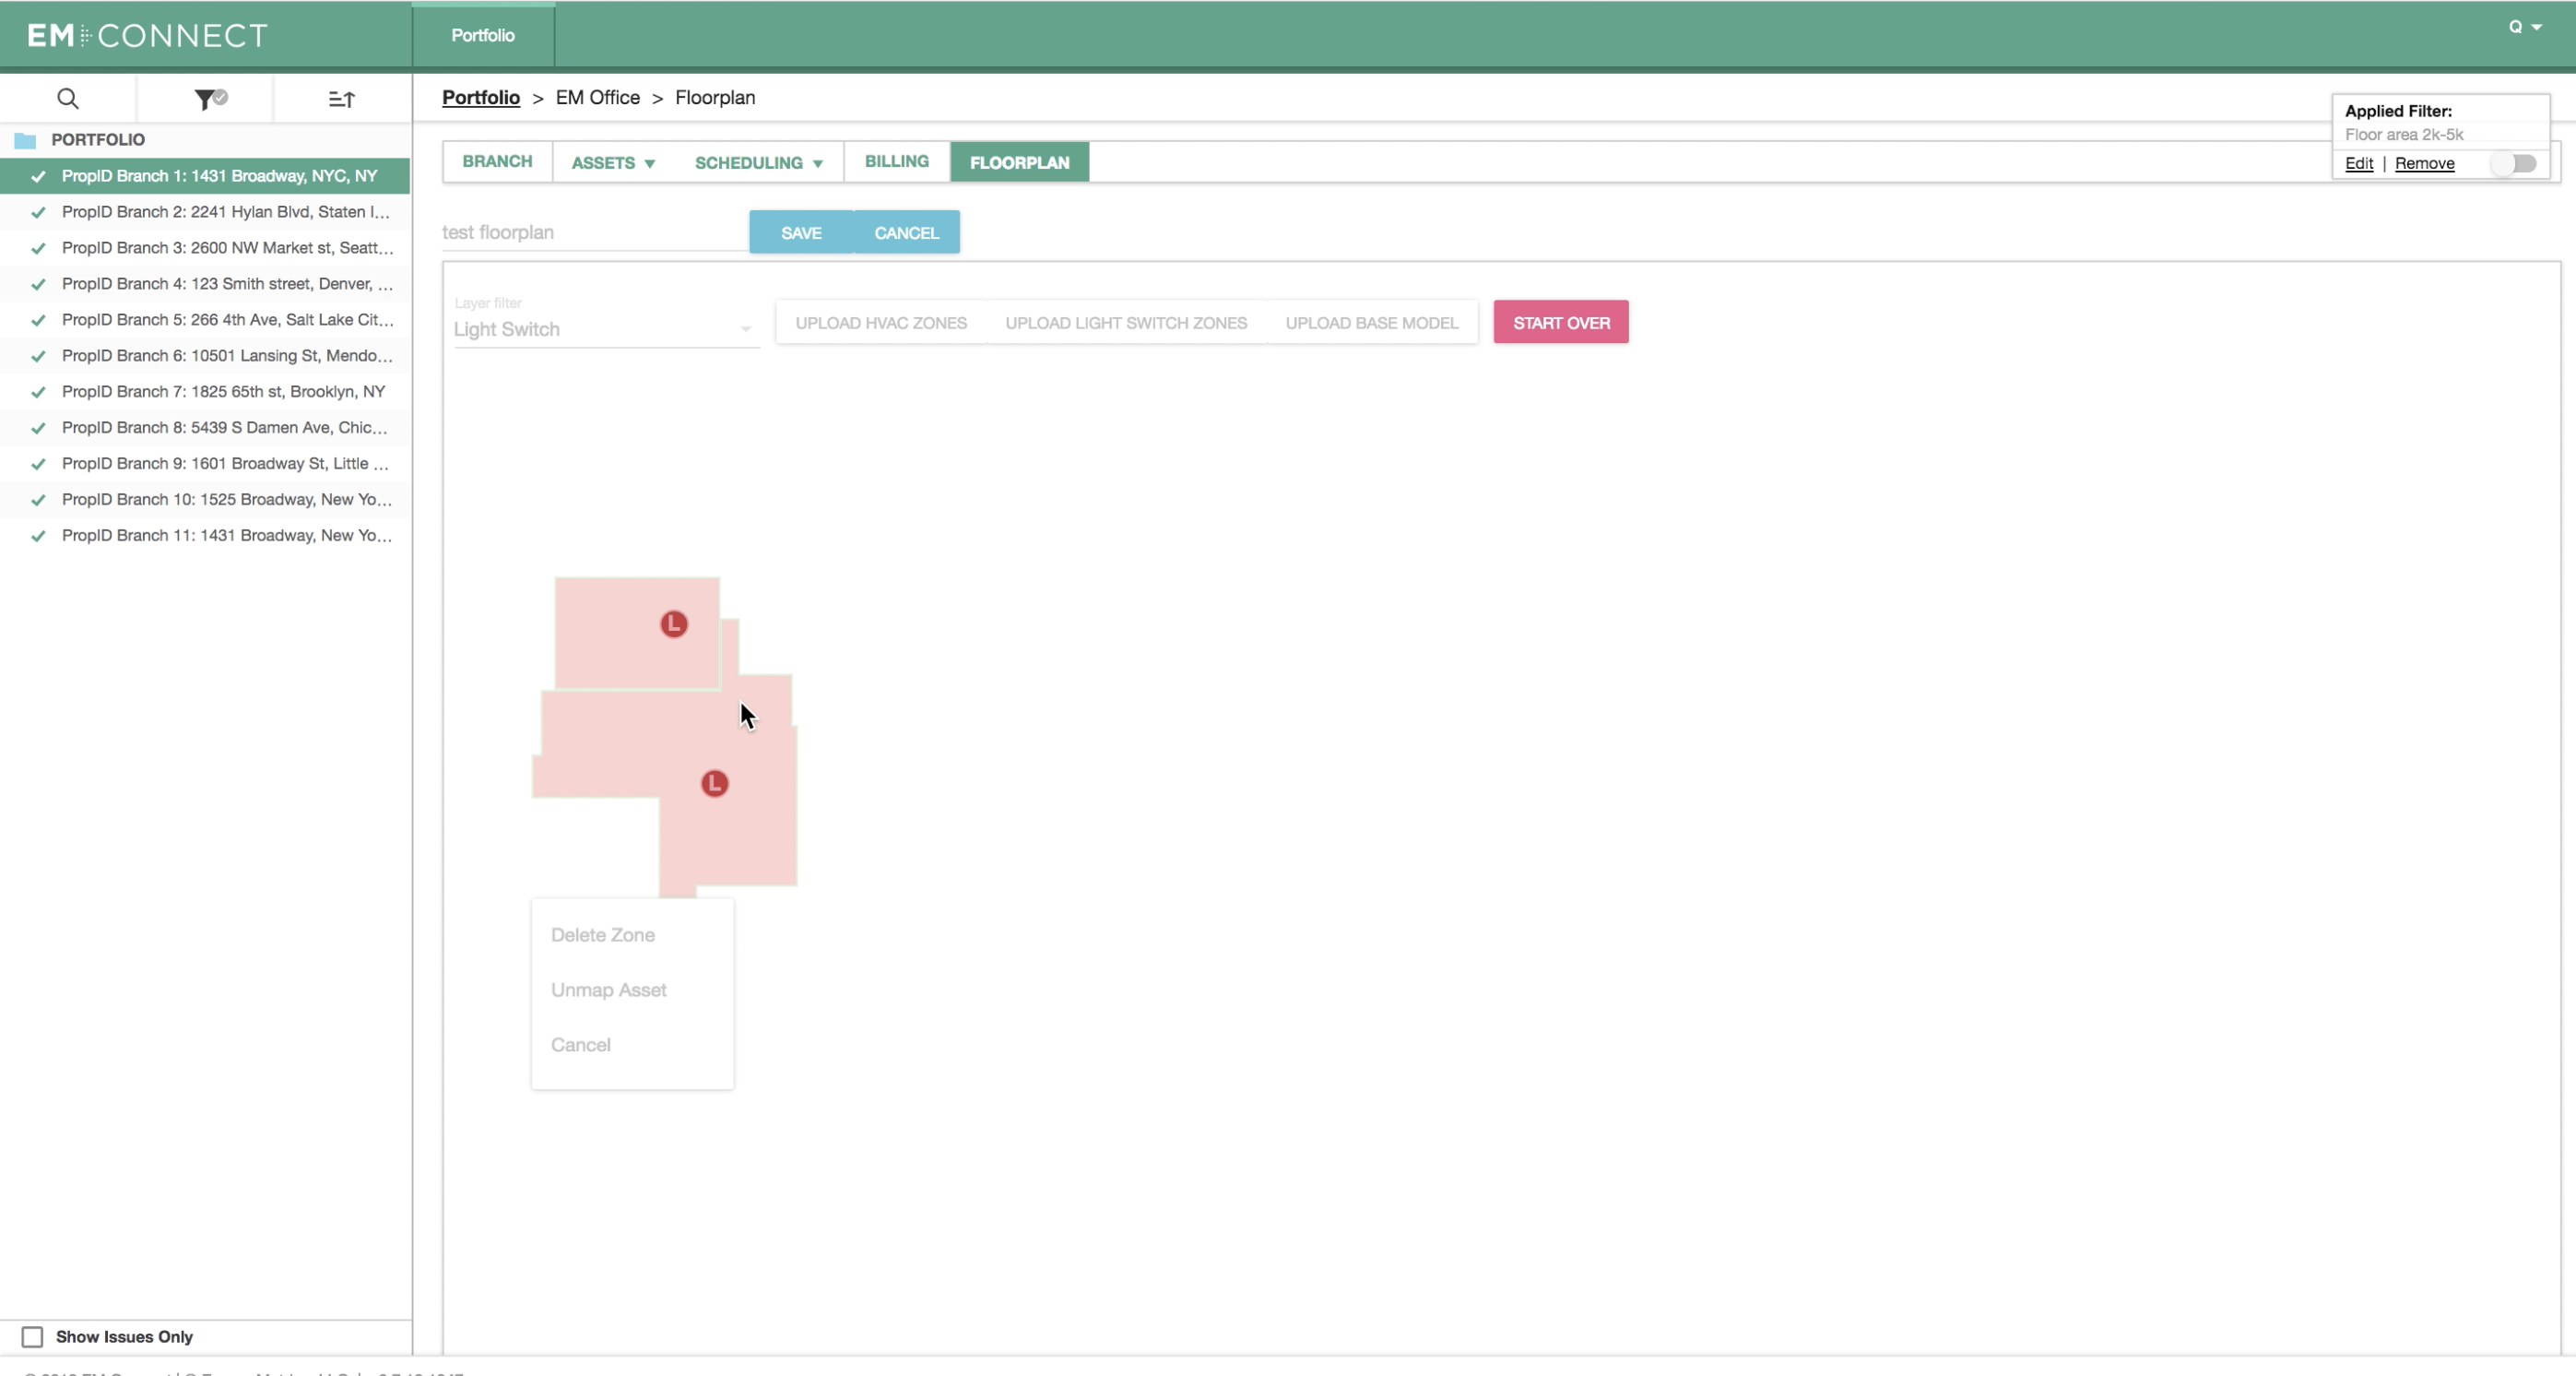
Task: Select lower red L light switch marker
Action: 714,783
